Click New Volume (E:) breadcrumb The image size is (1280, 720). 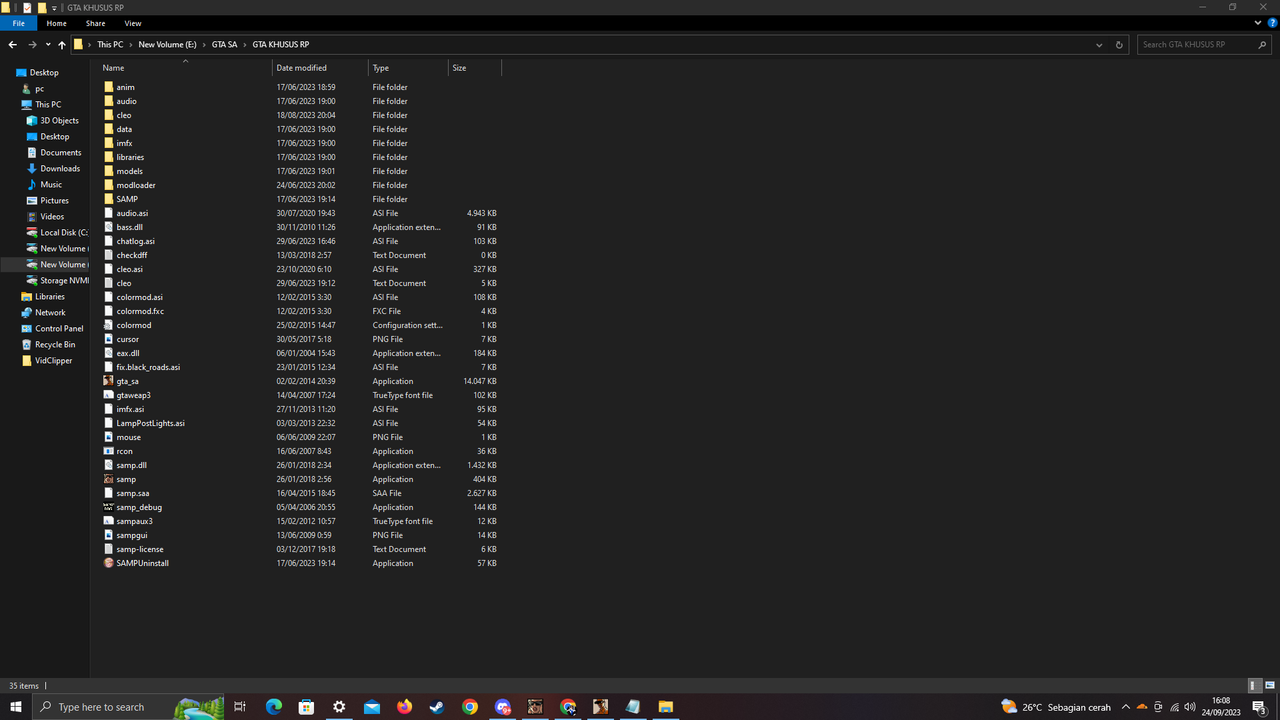pos(167,45)
